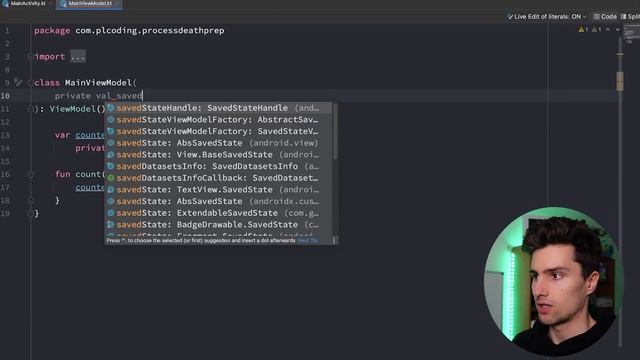Select savedDatasetsInfo: SavedDatasetsInfo suggestion
Viewport: 640px width, 360px height.
[x=219, y=166]
